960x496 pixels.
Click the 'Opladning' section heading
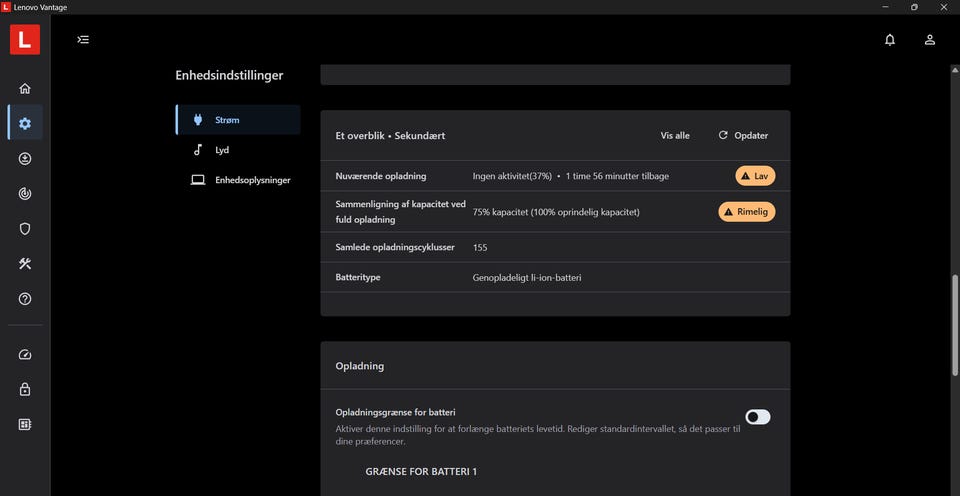point(360,366)
